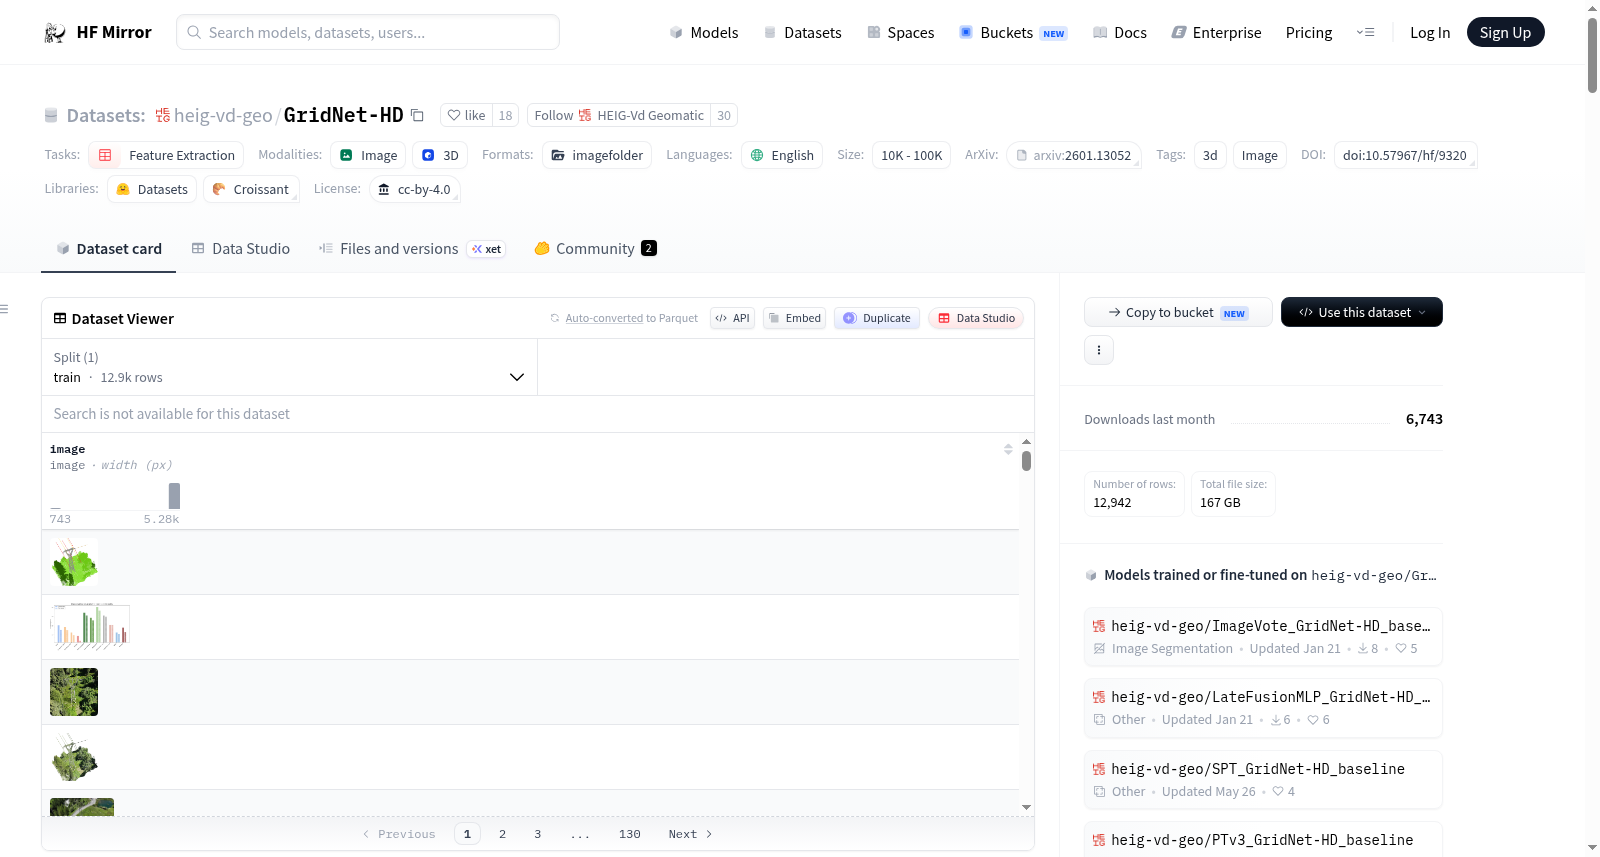Open the ImageVote_GridNet-HD_baseline model card
Viewport: 1600px width, 857px height.
tap(1263, 636)
